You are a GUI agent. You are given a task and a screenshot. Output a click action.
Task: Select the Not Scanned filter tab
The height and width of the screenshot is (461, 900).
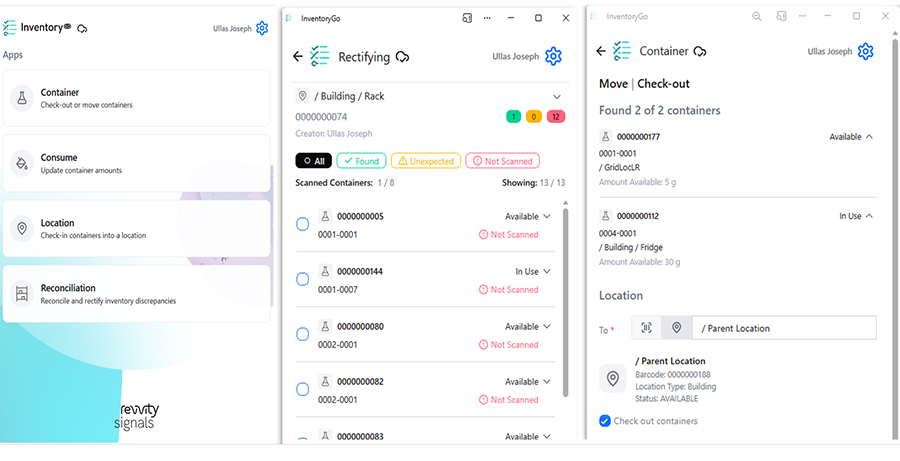pos(502,161)
